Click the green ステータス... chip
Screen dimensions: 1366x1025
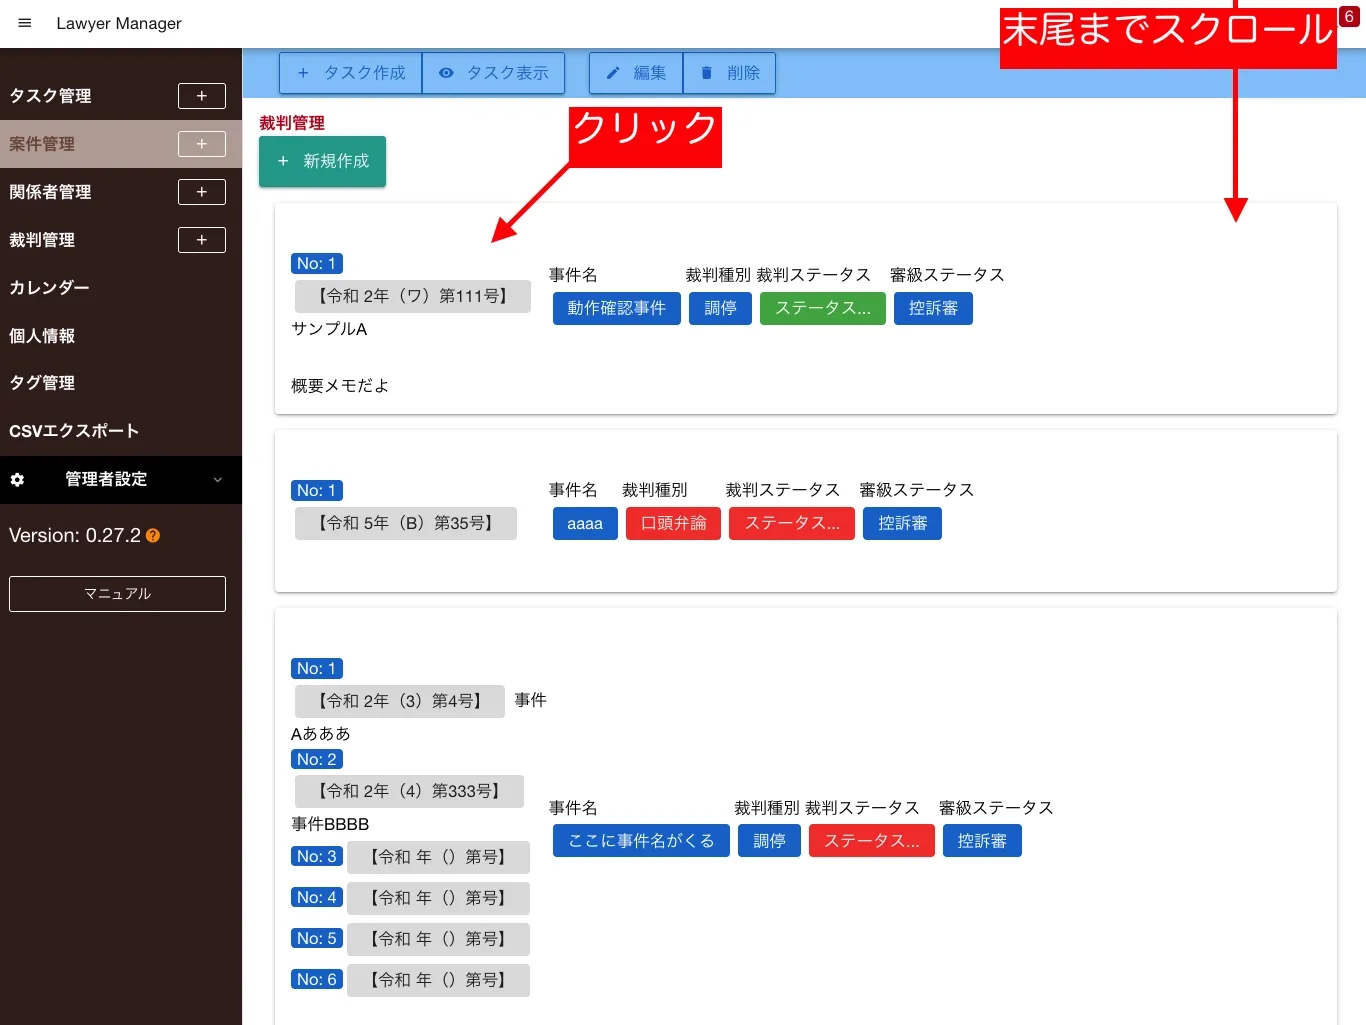(x=823, y=308)
